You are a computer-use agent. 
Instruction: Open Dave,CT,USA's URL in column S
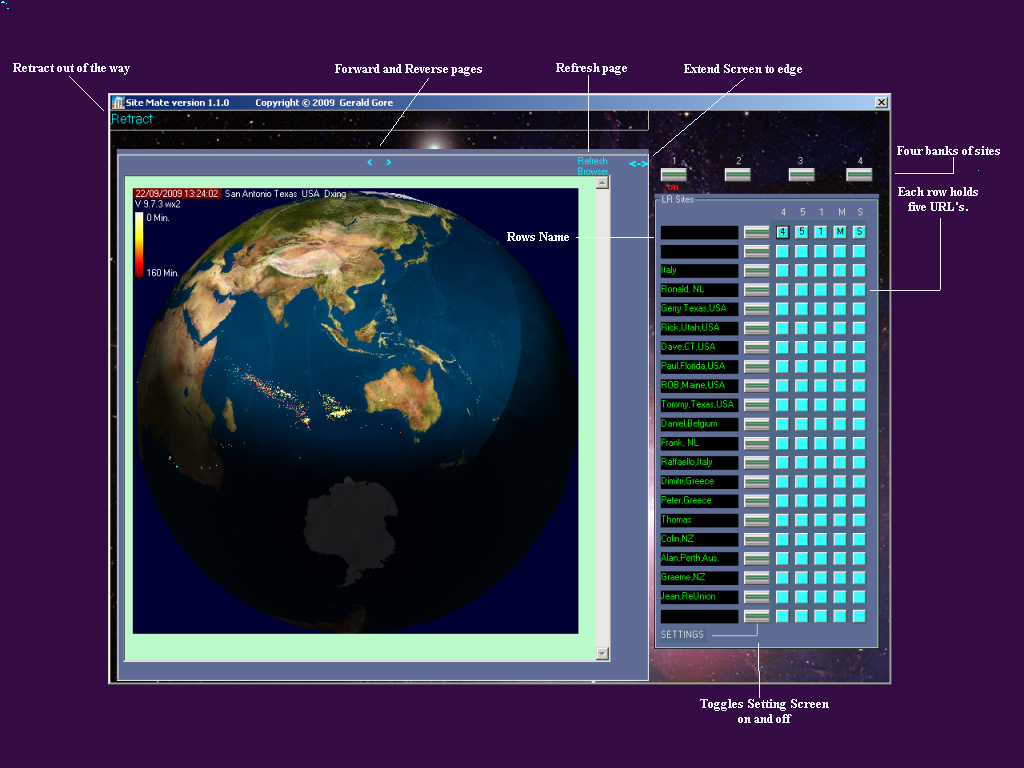pyautogui.click(x=859, y=347)
